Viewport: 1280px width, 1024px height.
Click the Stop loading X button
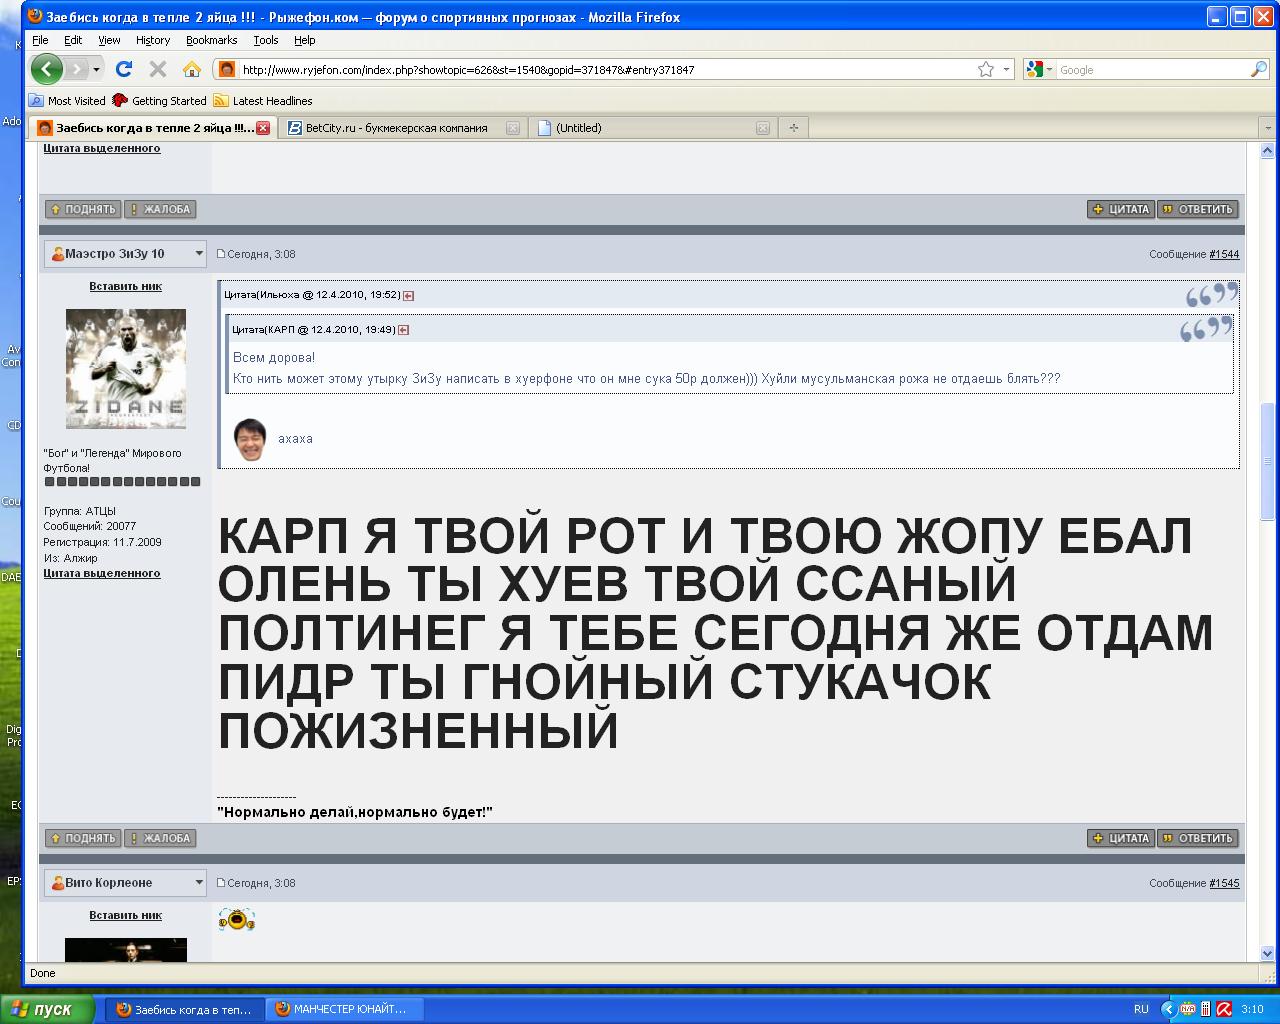(158, 69)
